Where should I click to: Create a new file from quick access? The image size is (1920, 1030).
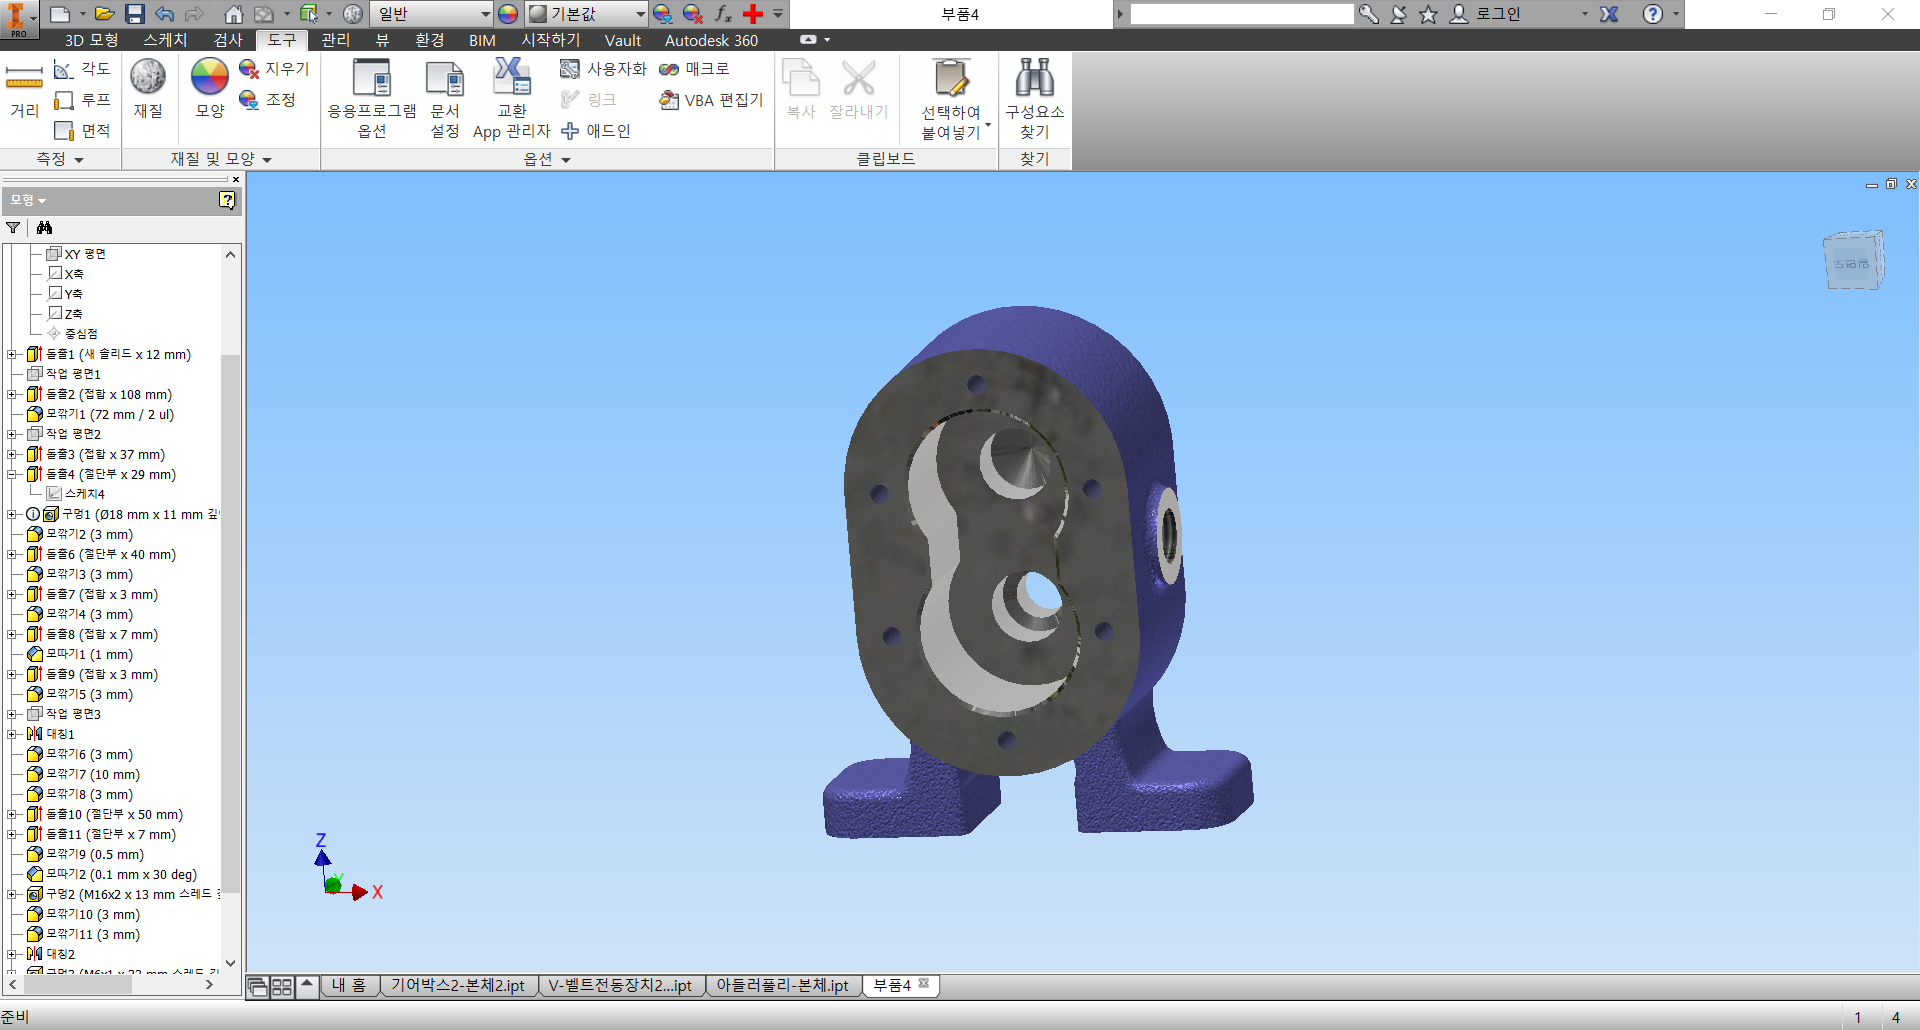pyautogui.click(x=60, y=14)
